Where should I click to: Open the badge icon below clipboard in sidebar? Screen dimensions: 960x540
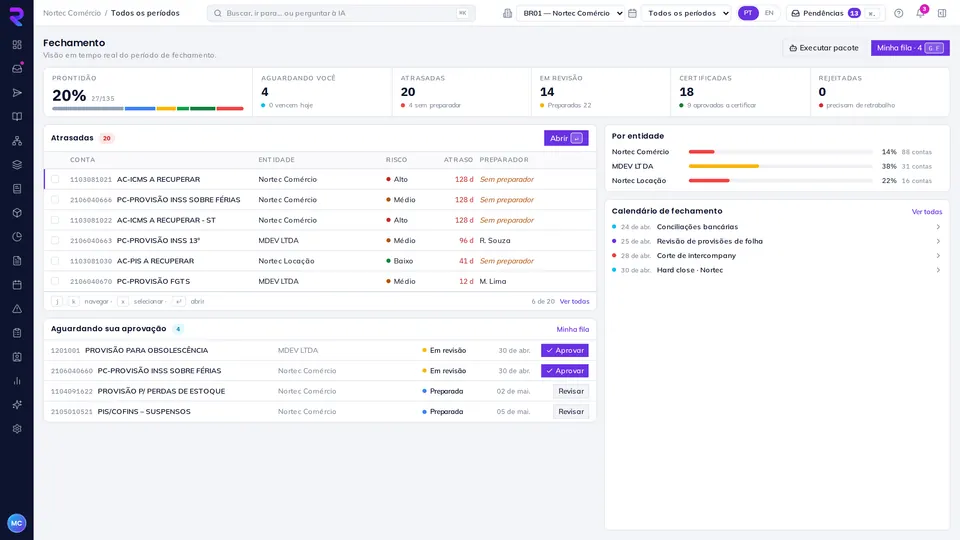click(17, 356)
